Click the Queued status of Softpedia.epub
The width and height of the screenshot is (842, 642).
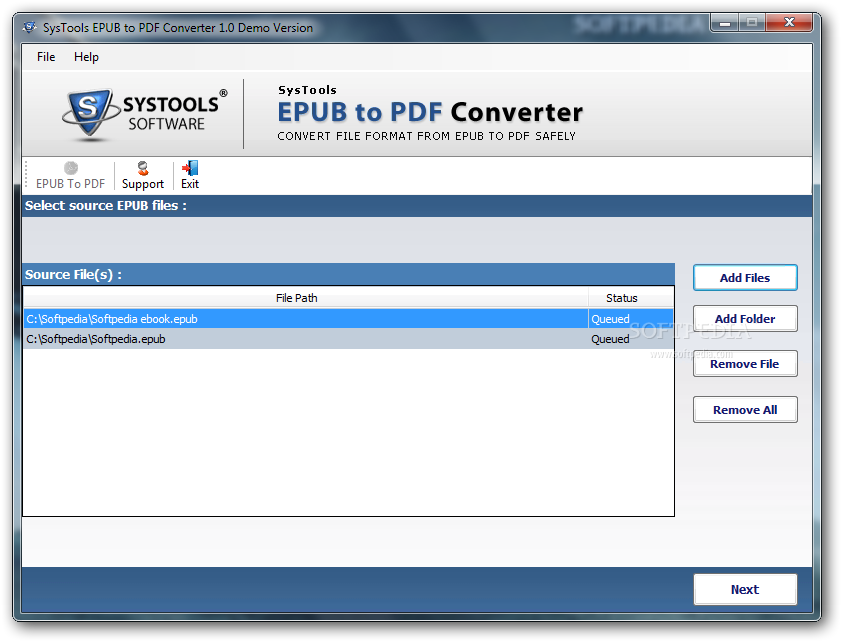pyautogui.click(x=610, y=339)
